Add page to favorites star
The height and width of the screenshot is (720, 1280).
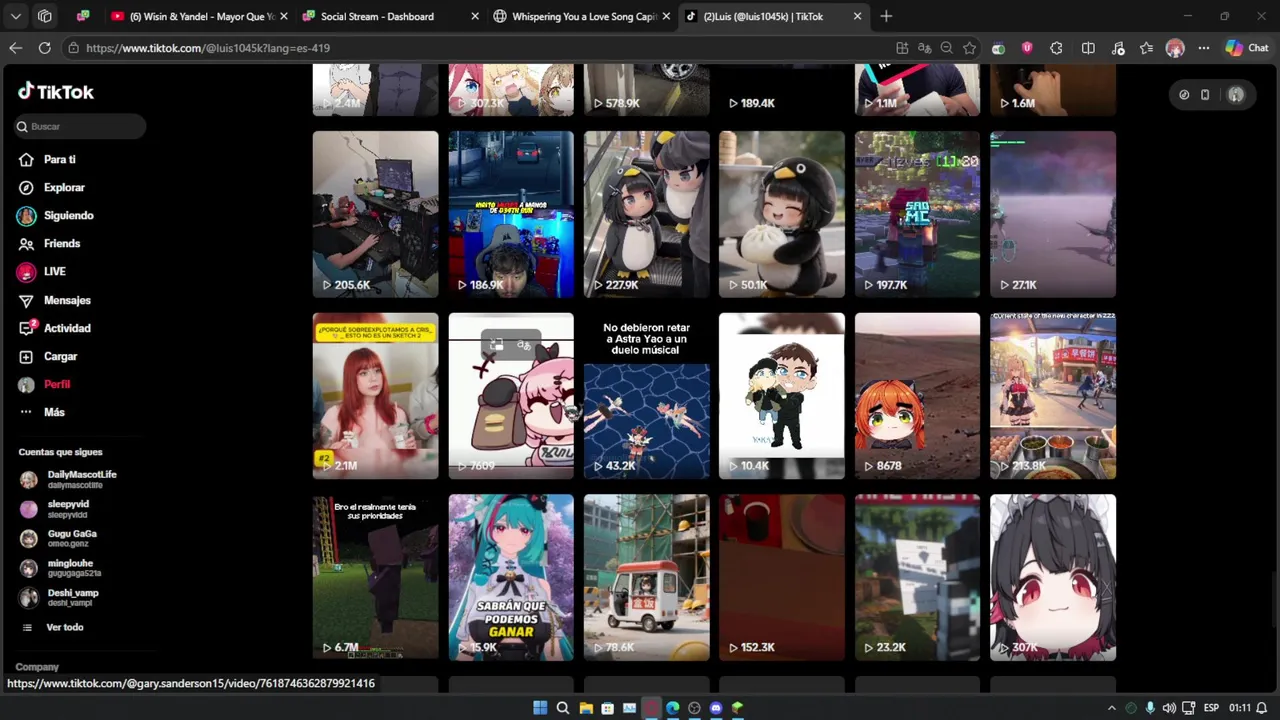pos(969,48)
